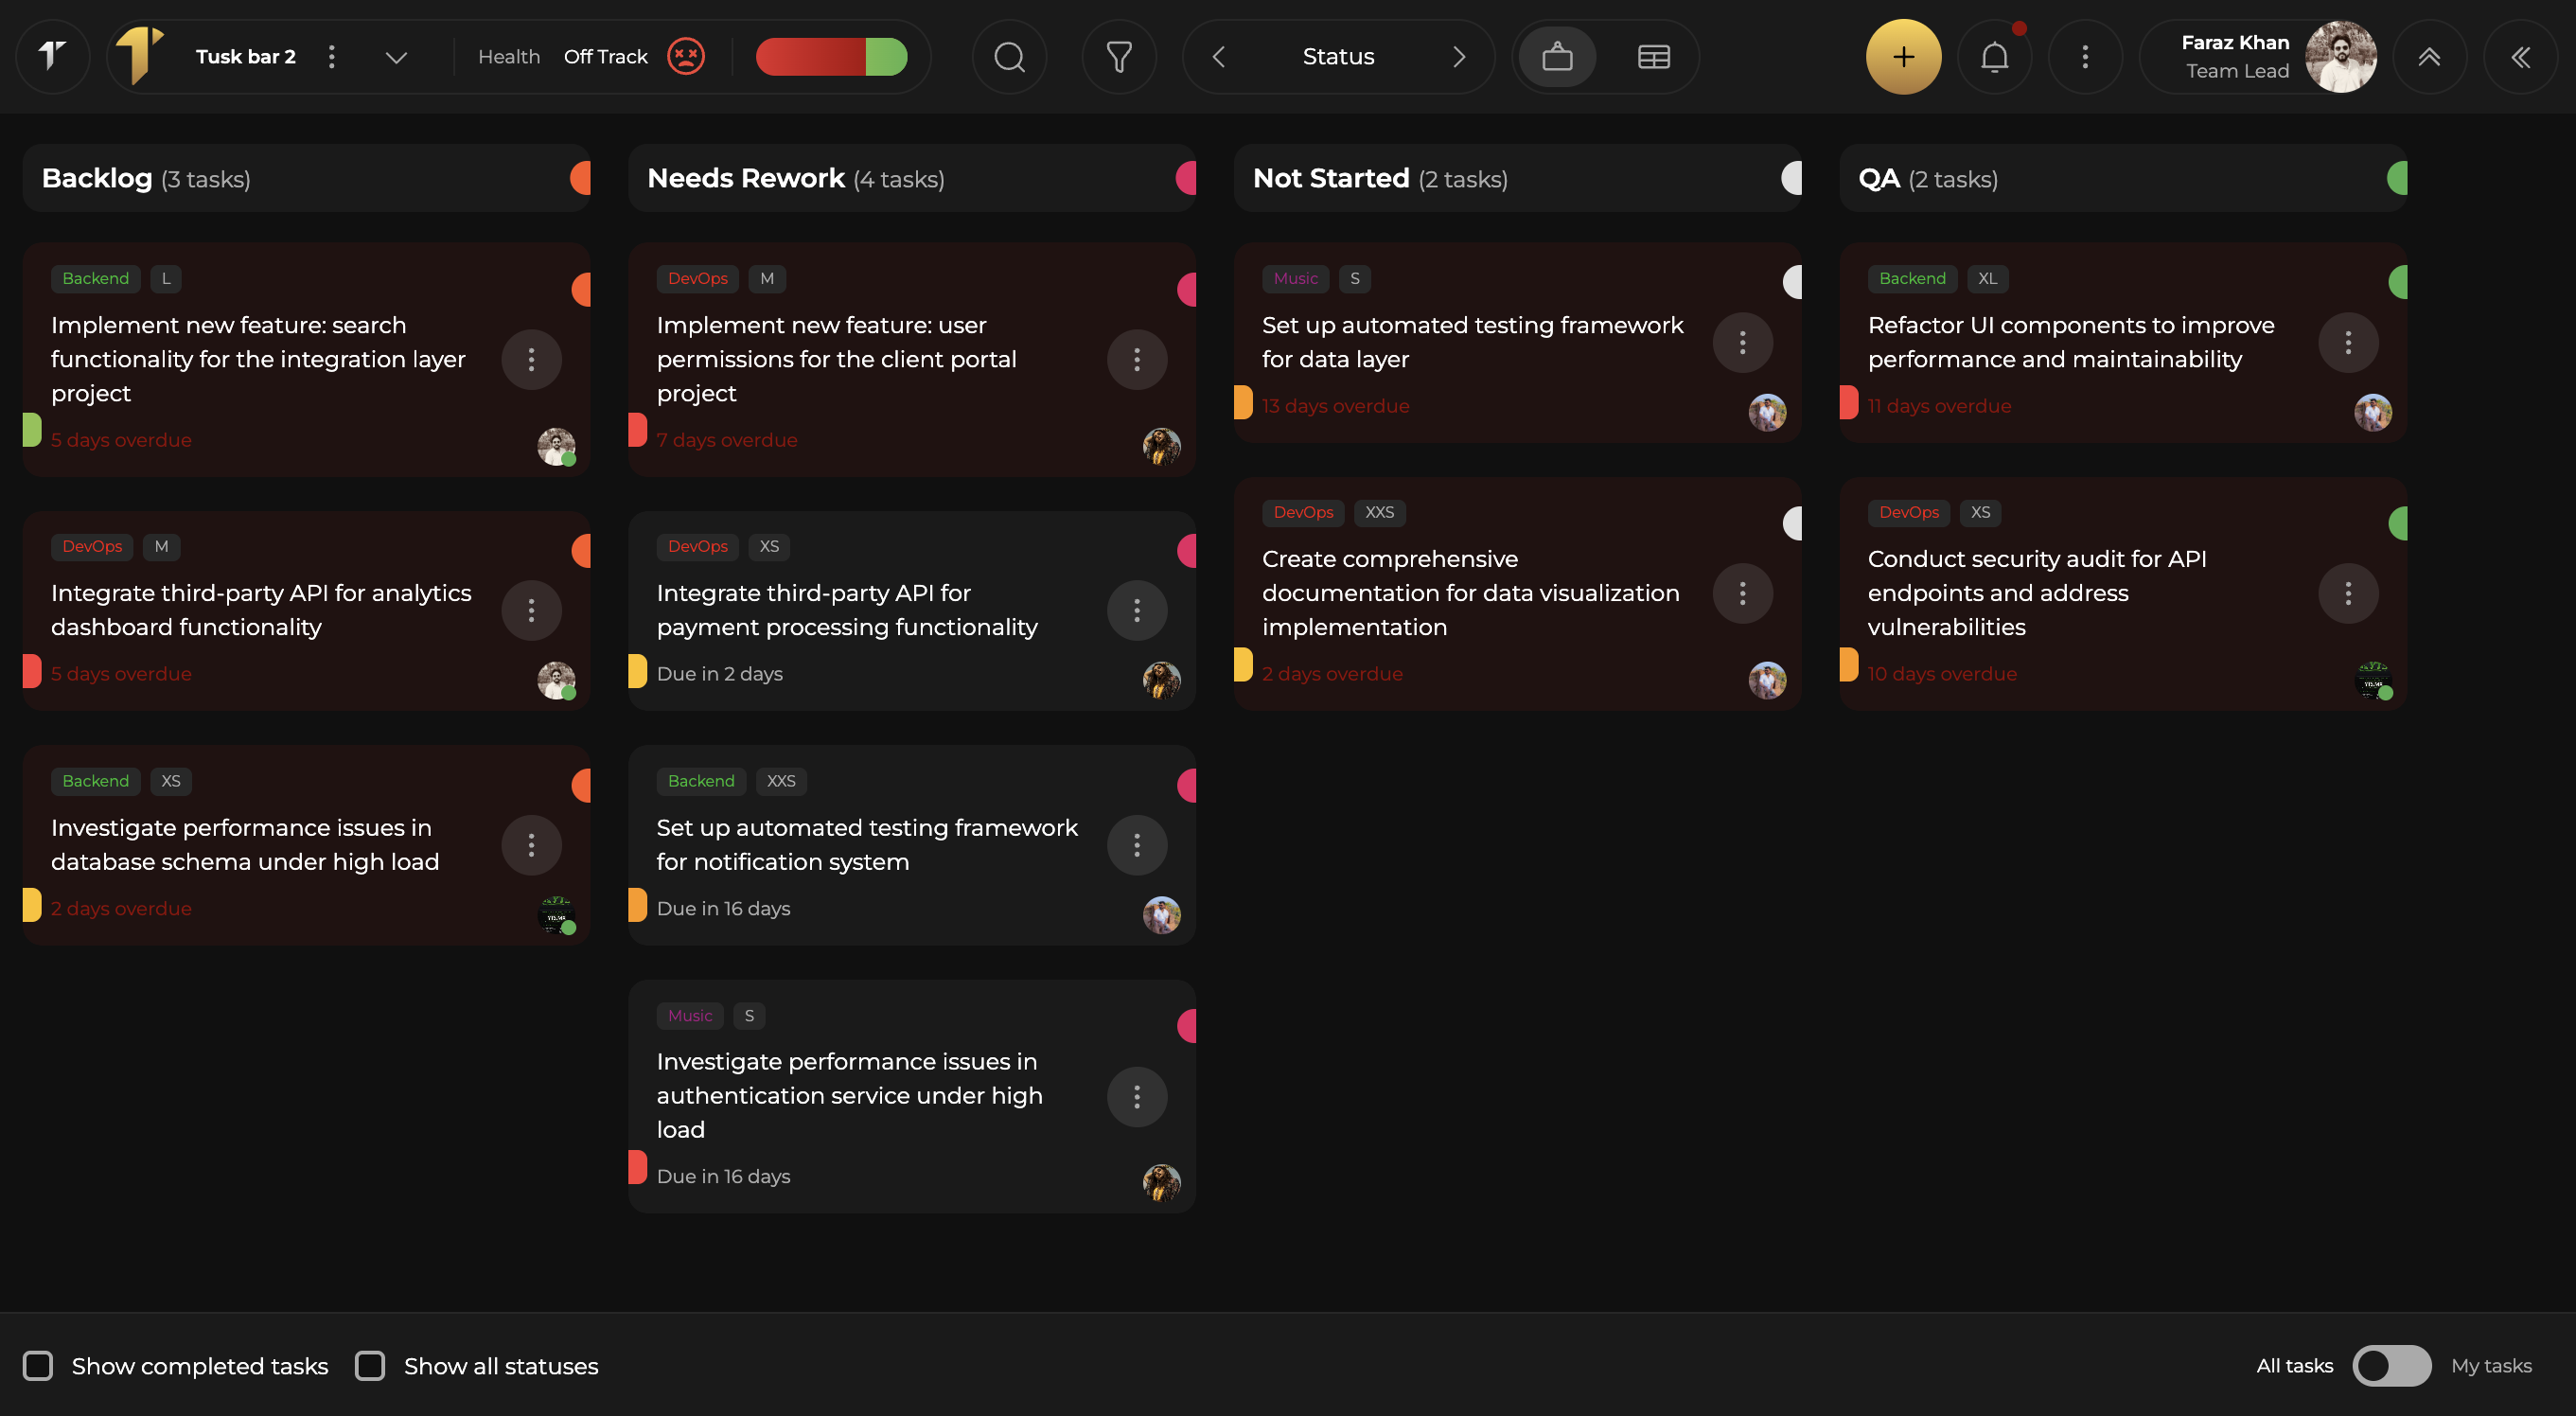Open the search icon in the toolbar
2576x1416 pixels.
[x=1009, y=57]
